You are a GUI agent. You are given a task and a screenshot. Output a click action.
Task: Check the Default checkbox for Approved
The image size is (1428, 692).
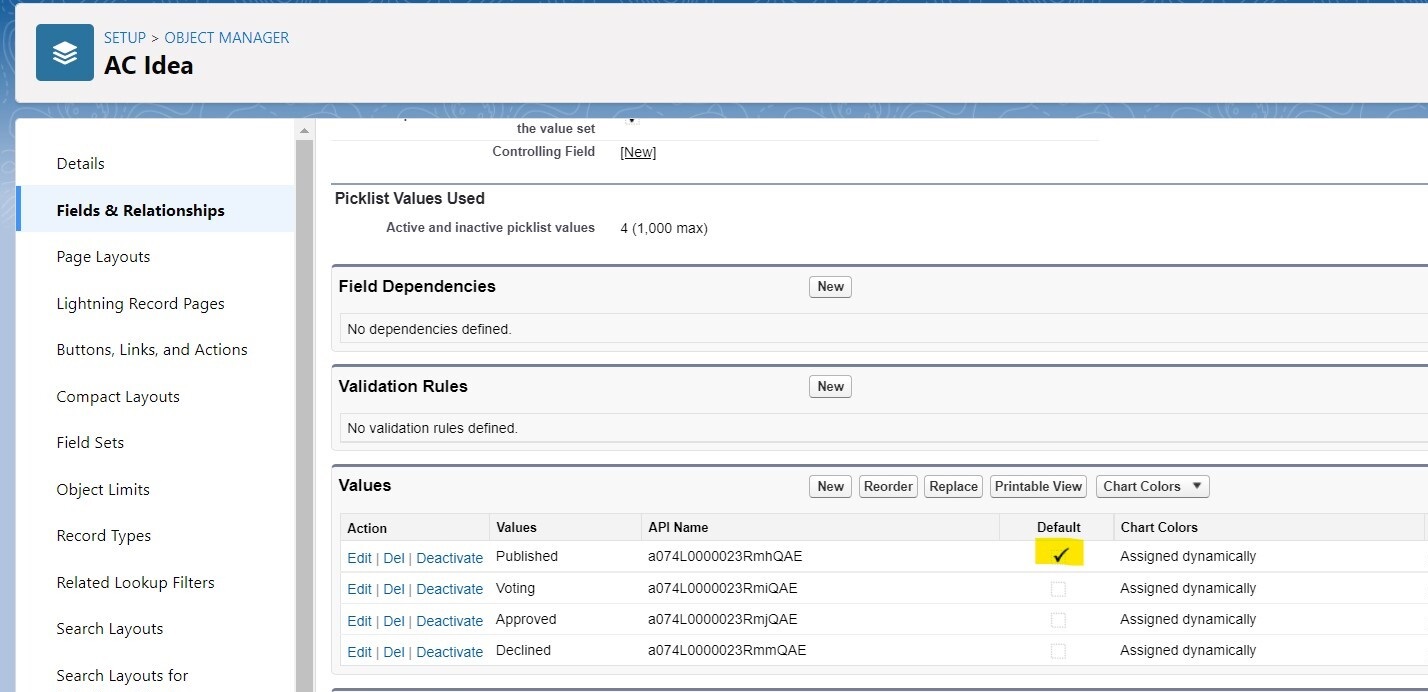[1058, 620]
